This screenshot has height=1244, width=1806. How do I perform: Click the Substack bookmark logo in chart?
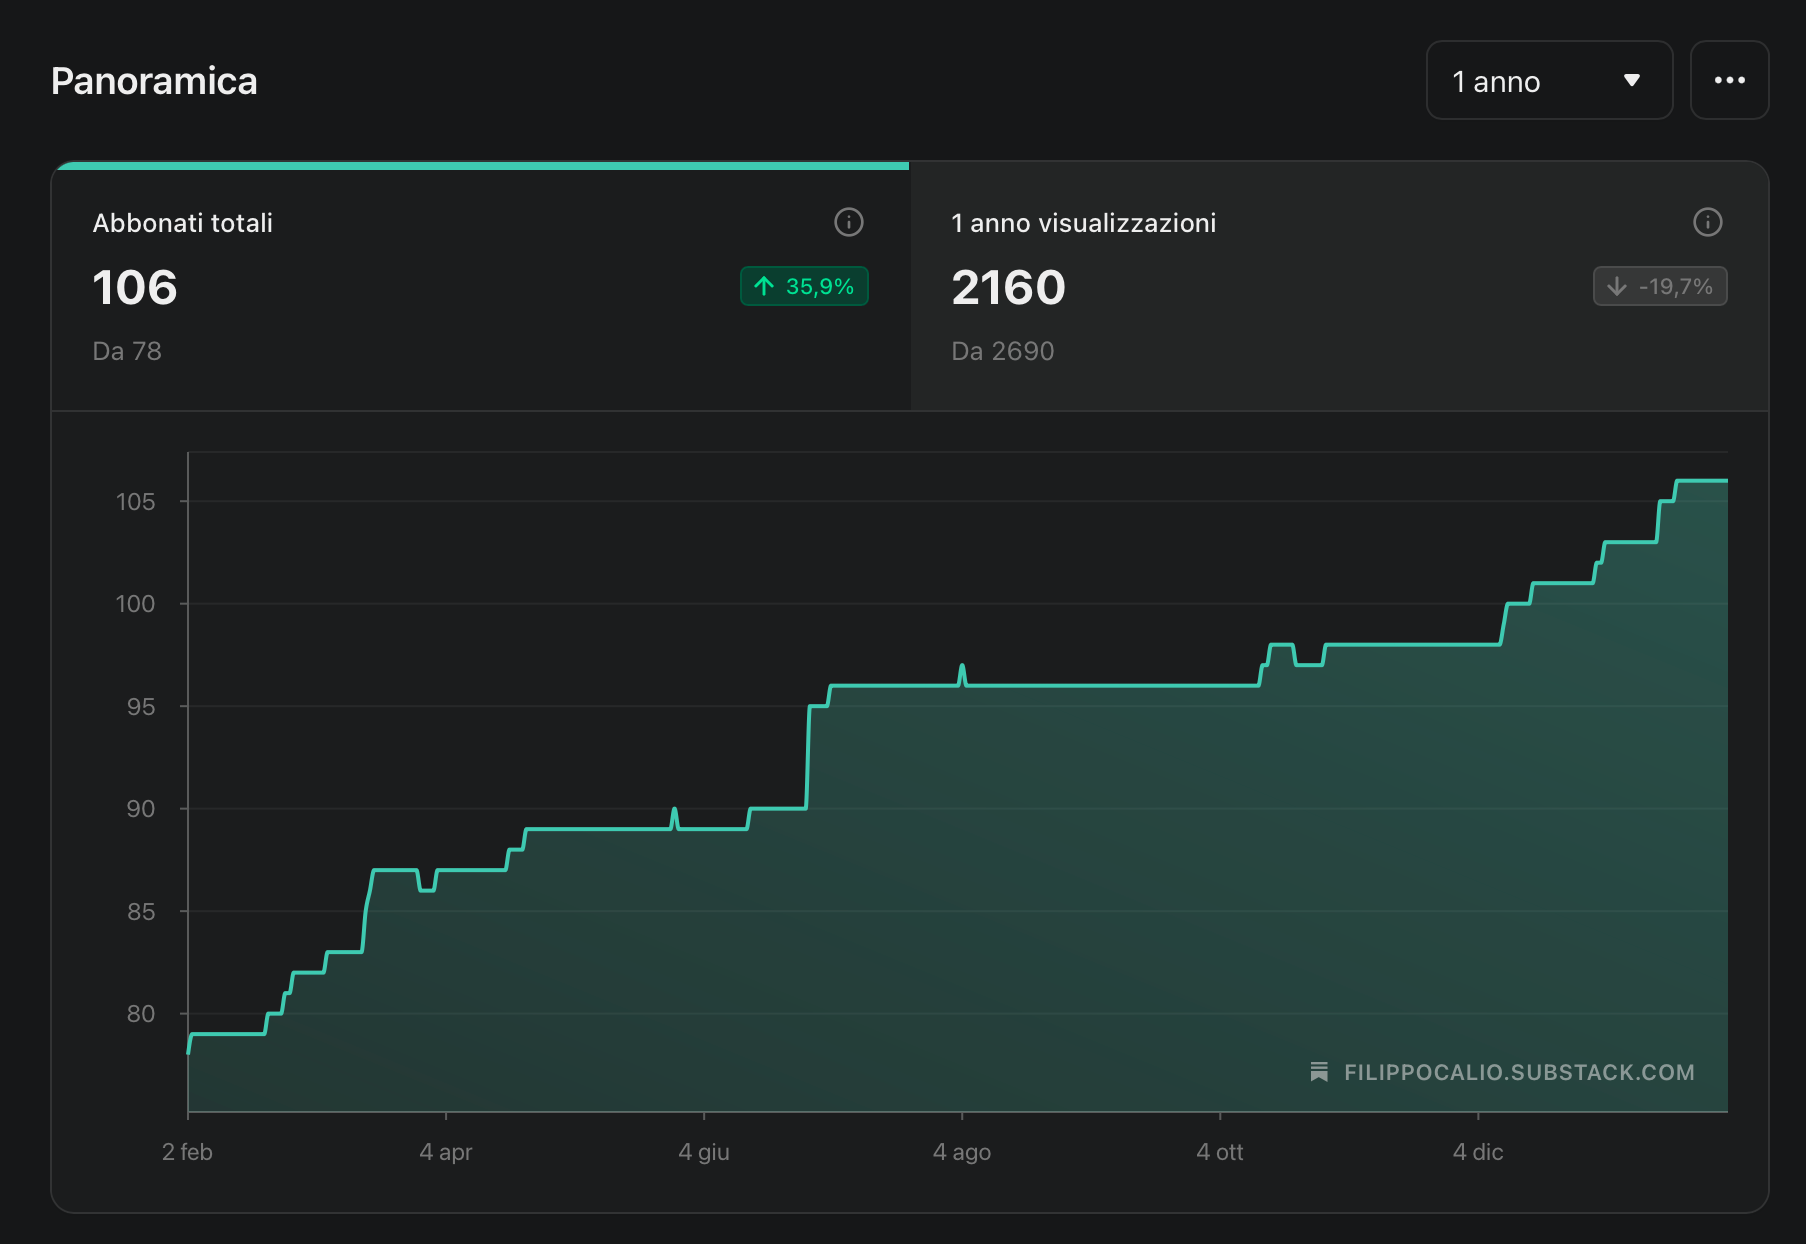tap(1319, 1072)
